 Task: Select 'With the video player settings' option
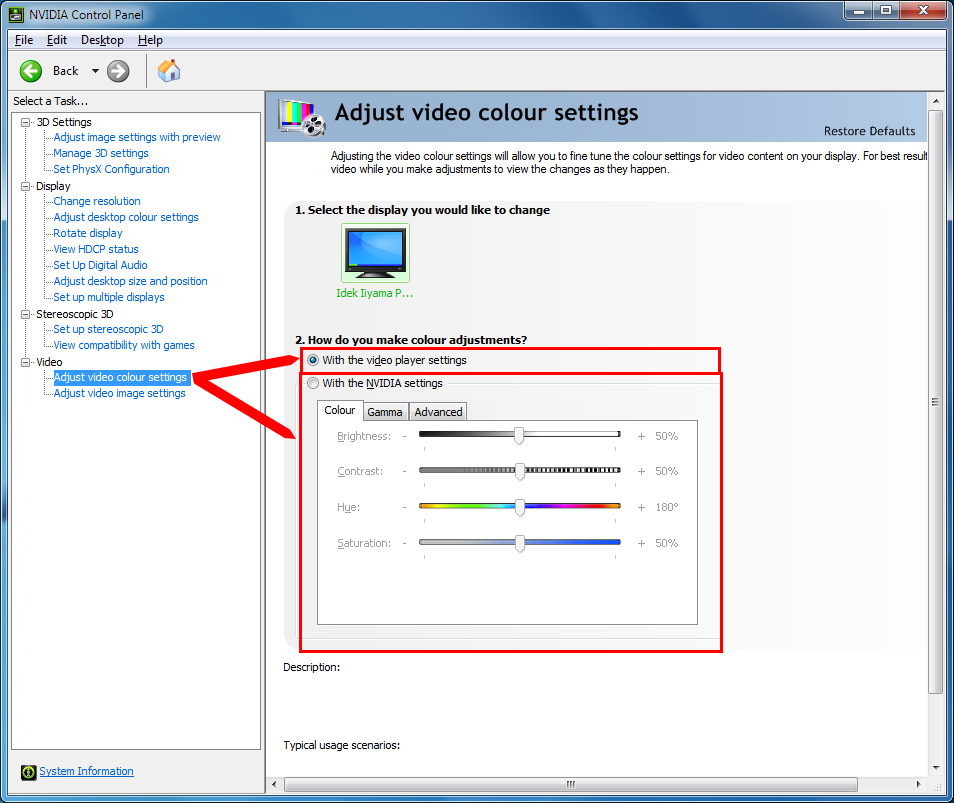[x=388, y=360]
